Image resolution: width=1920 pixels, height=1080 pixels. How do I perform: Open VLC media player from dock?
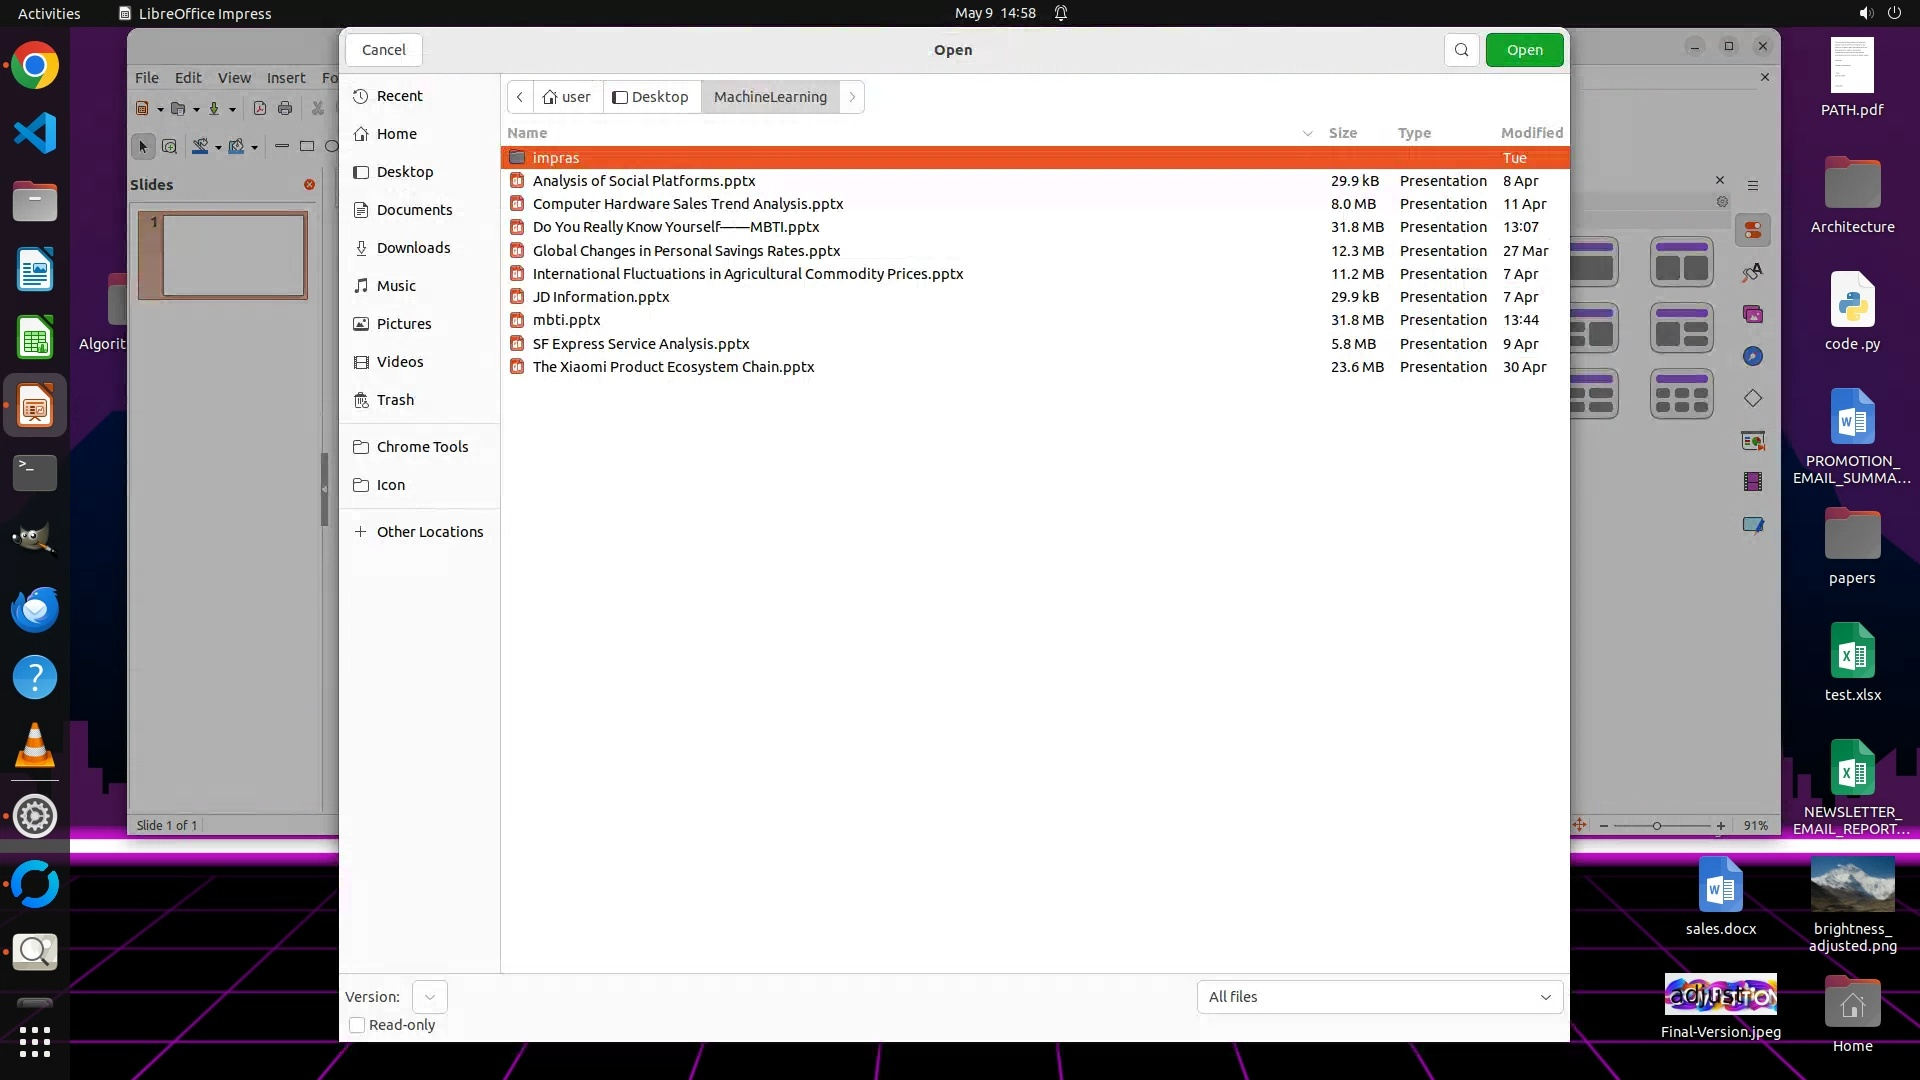pyautogui.click(x=35, y=747)
